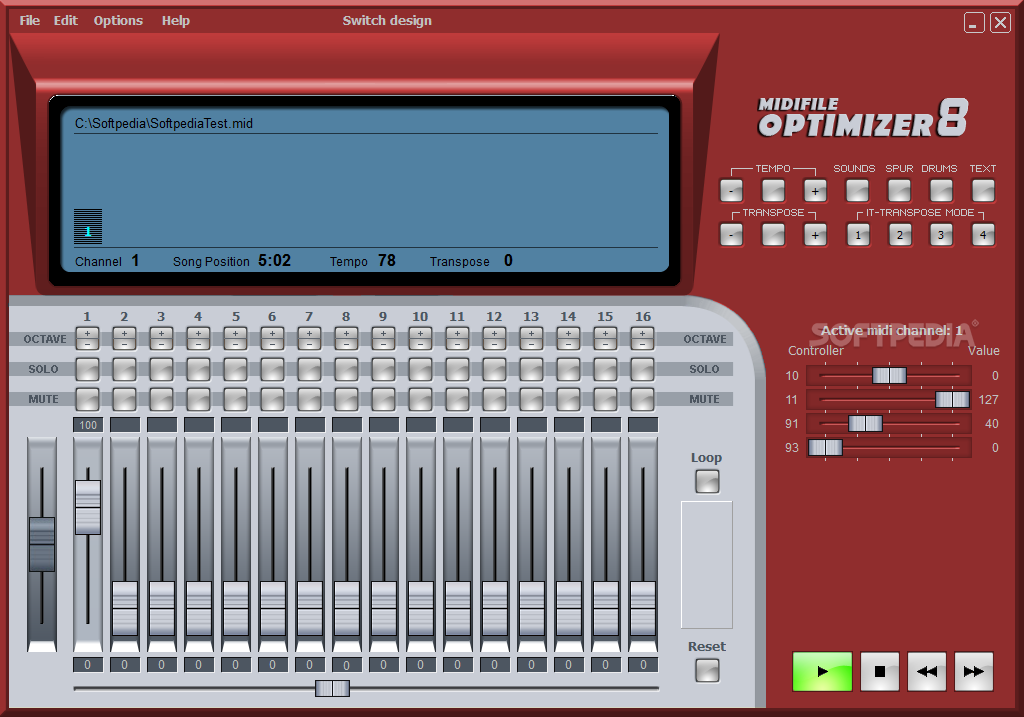Open the Options menu
Screen dimensions: 1024x717
pos(118,21)
